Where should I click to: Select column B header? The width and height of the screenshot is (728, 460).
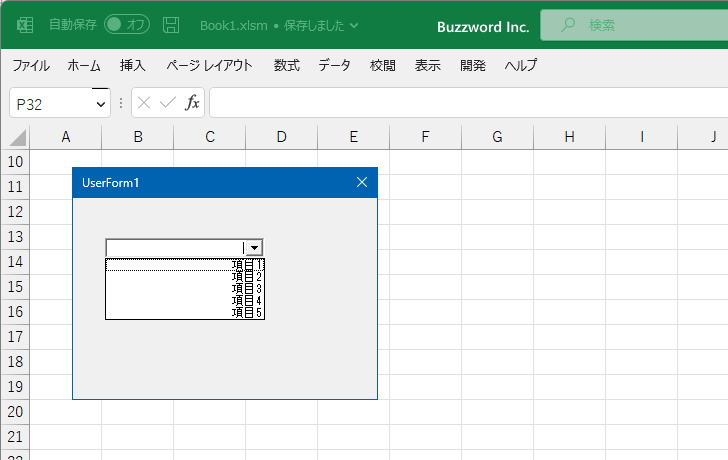(138, 137)
